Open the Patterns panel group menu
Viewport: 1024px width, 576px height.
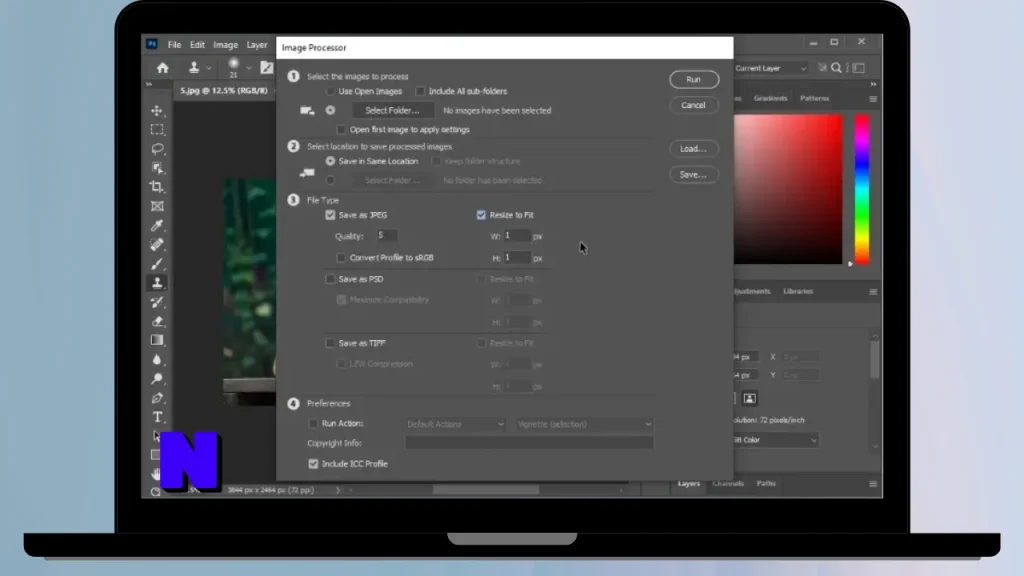tap(873, 99)
